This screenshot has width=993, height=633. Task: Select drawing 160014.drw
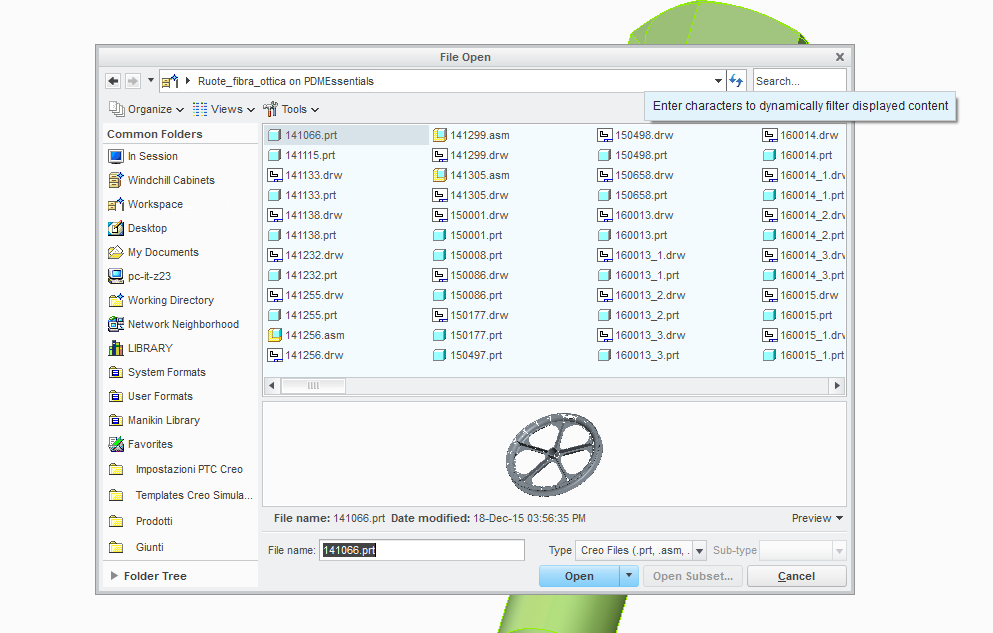click(800, 135)
